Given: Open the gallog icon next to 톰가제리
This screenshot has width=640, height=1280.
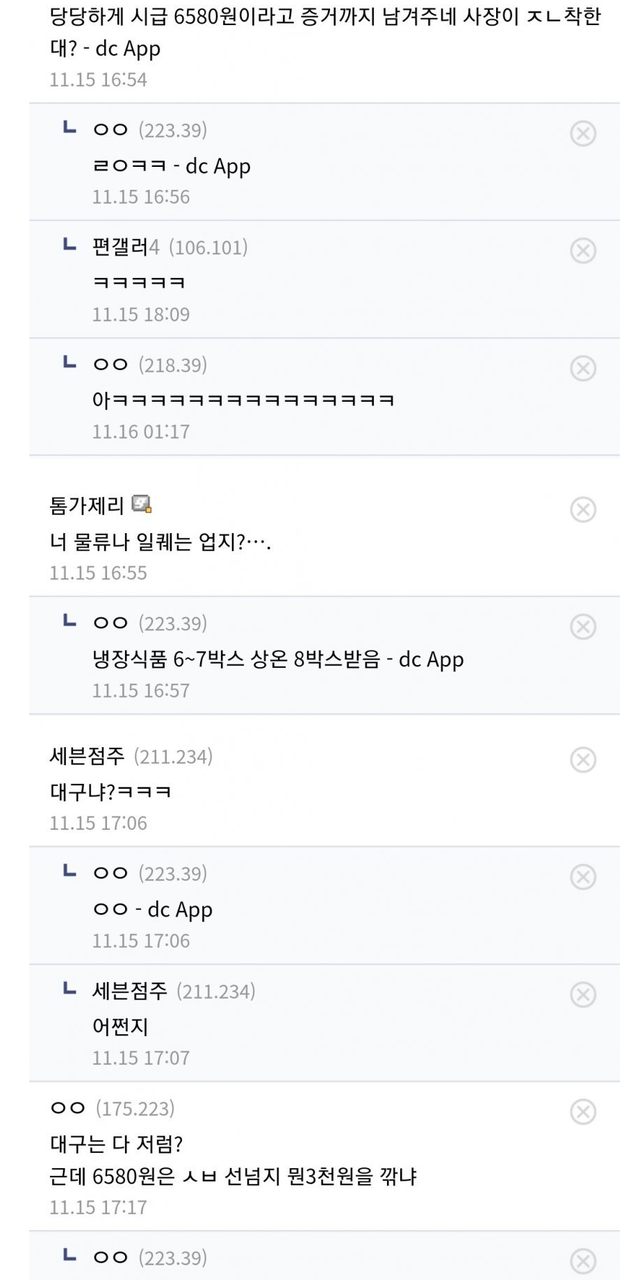Looking at the screenshot, I should (142, 504).
